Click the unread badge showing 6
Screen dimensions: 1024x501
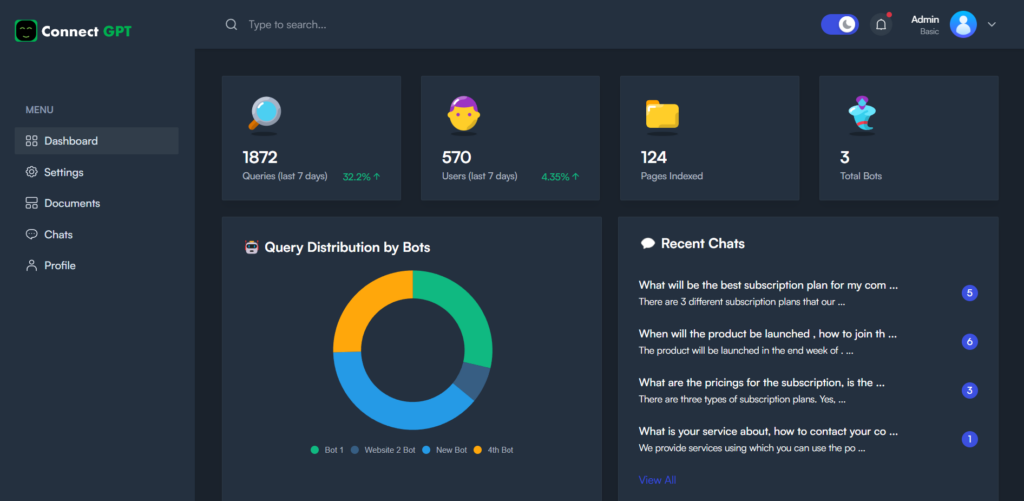pos(970,342)
